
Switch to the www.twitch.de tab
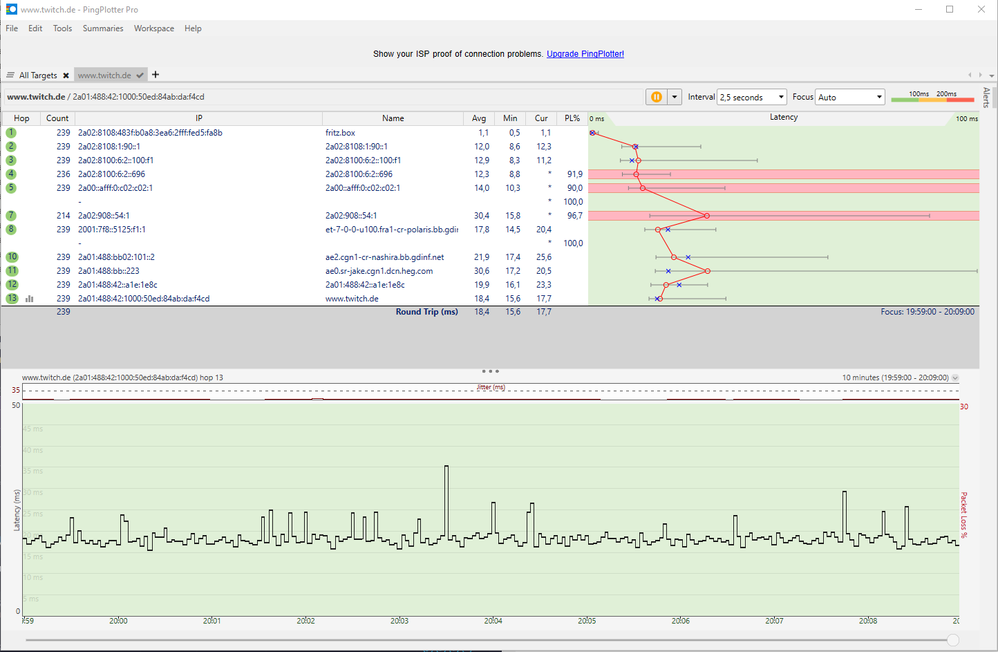[x=106, y=75]
